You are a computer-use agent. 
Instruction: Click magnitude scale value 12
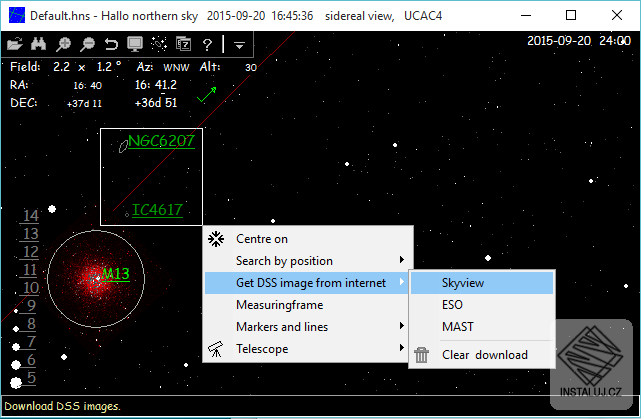coord(30,252)
